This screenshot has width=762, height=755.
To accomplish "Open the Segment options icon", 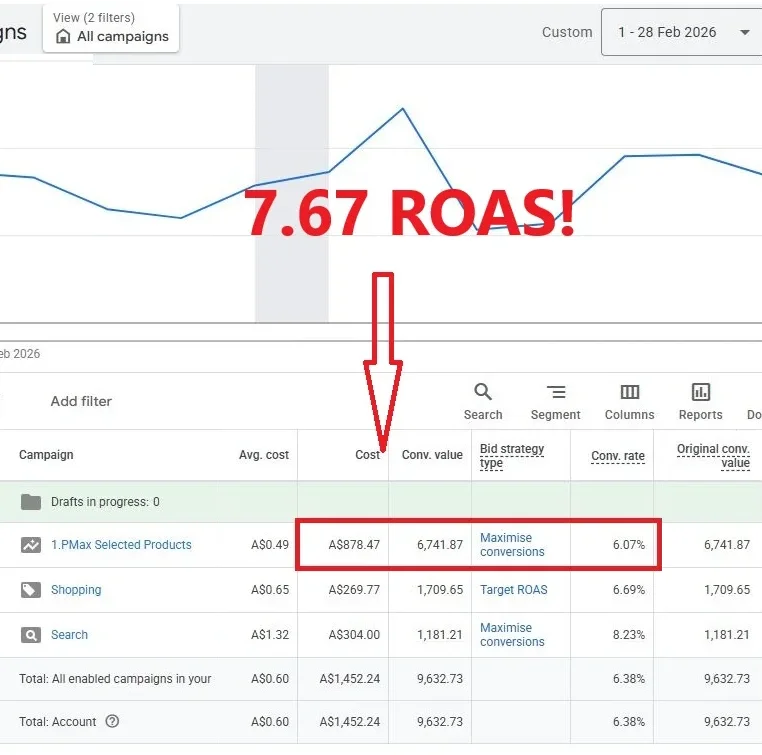I will click(x=555, y=392).
